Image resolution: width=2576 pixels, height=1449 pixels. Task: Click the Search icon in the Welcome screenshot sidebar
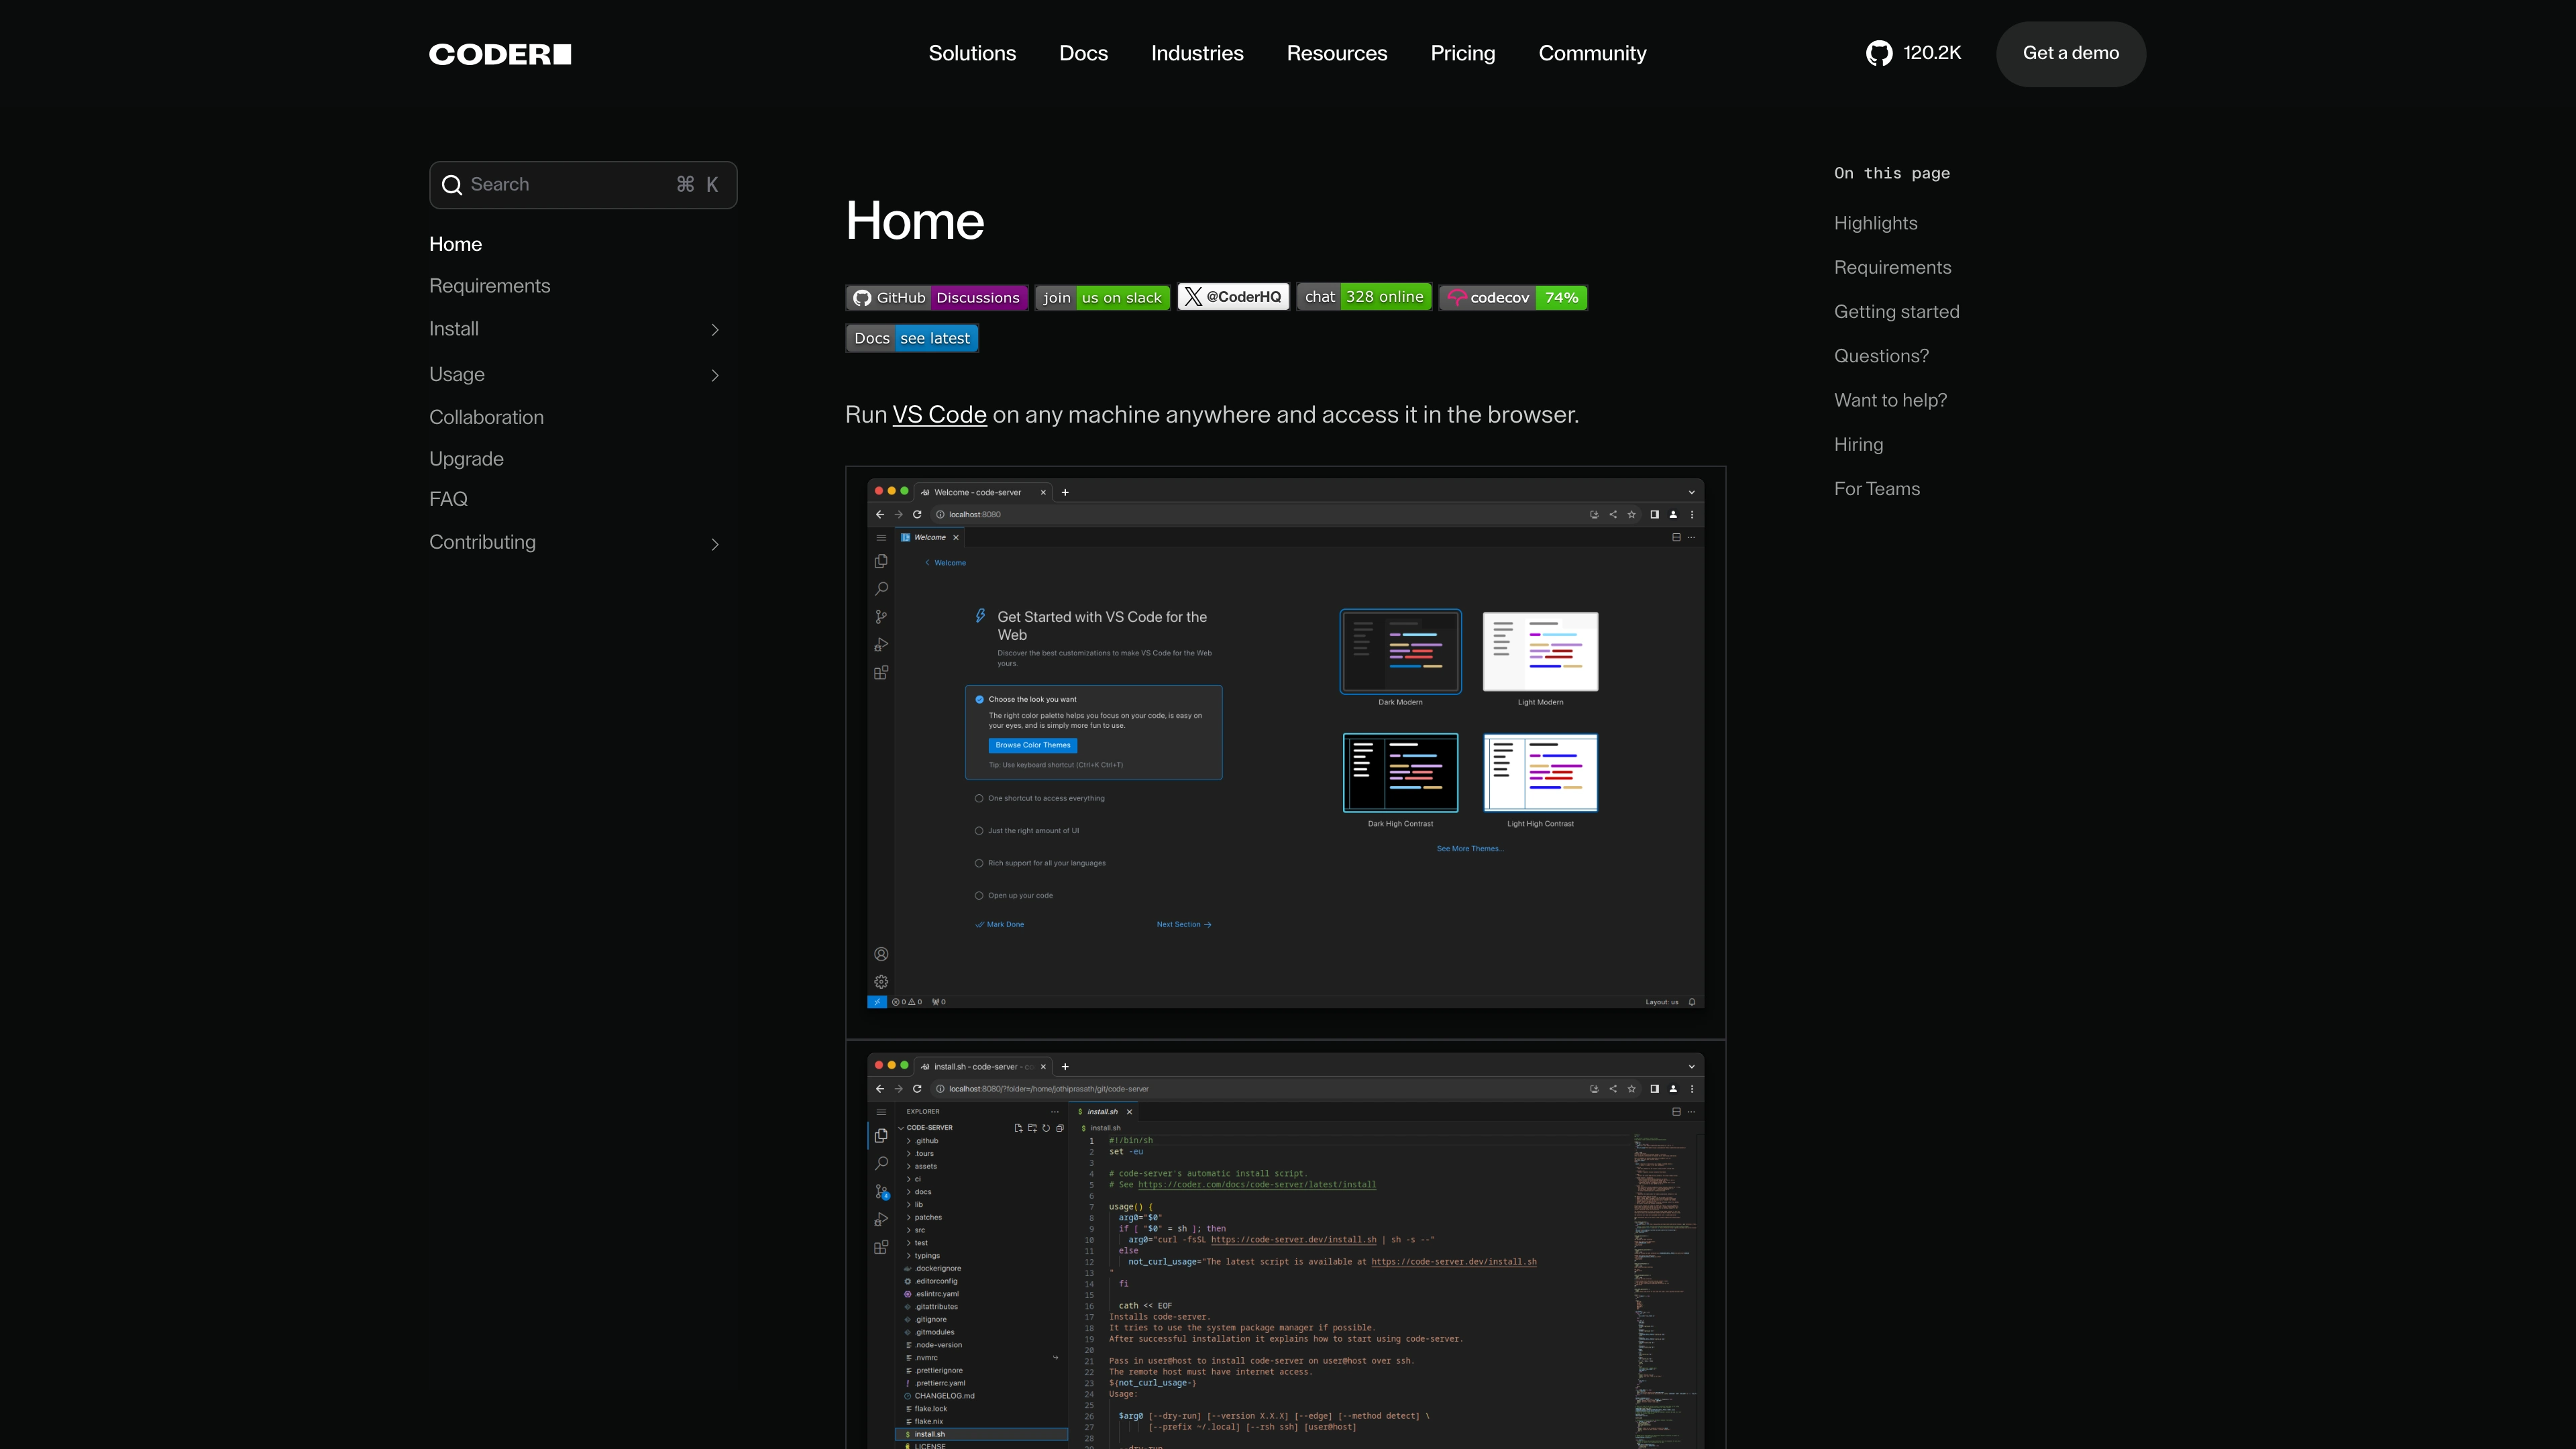point(881,589)
